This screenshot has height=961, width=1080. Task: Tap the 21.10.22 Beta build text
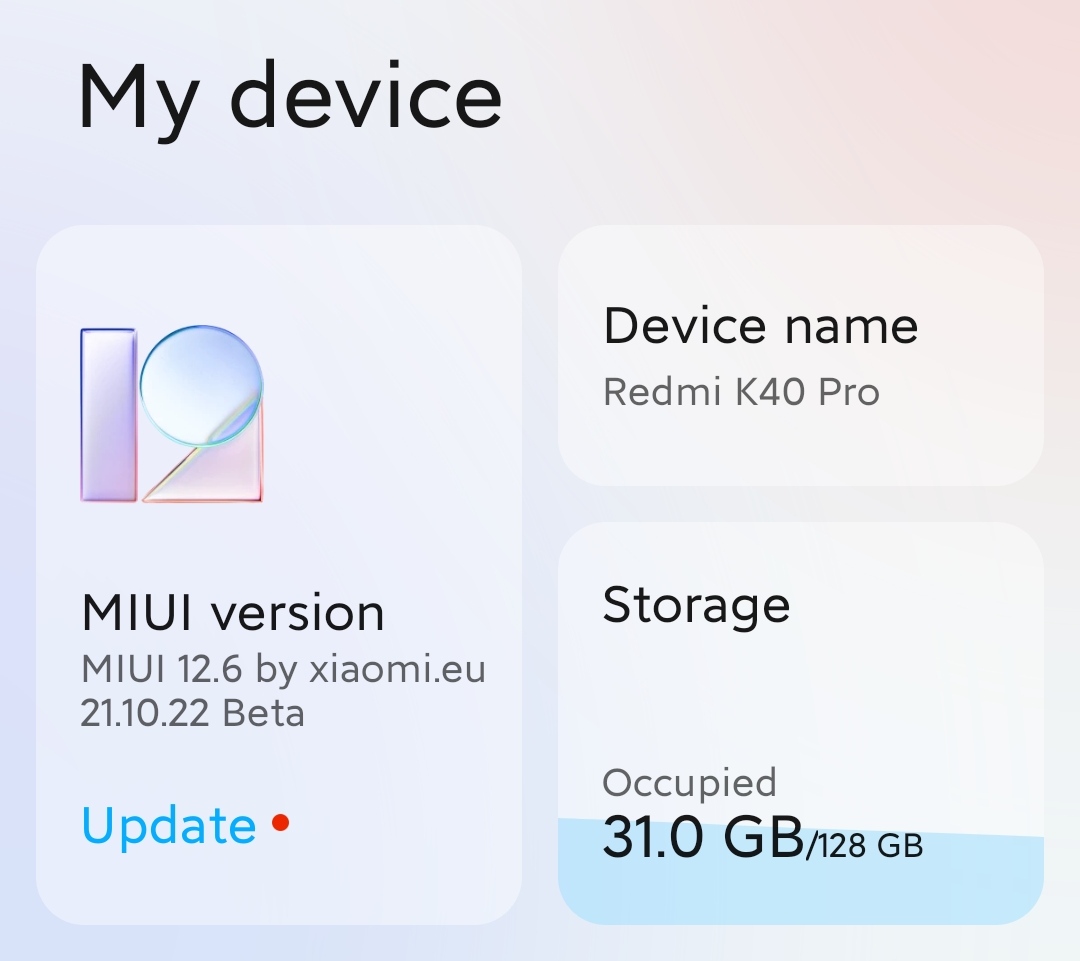pos(192,713)
